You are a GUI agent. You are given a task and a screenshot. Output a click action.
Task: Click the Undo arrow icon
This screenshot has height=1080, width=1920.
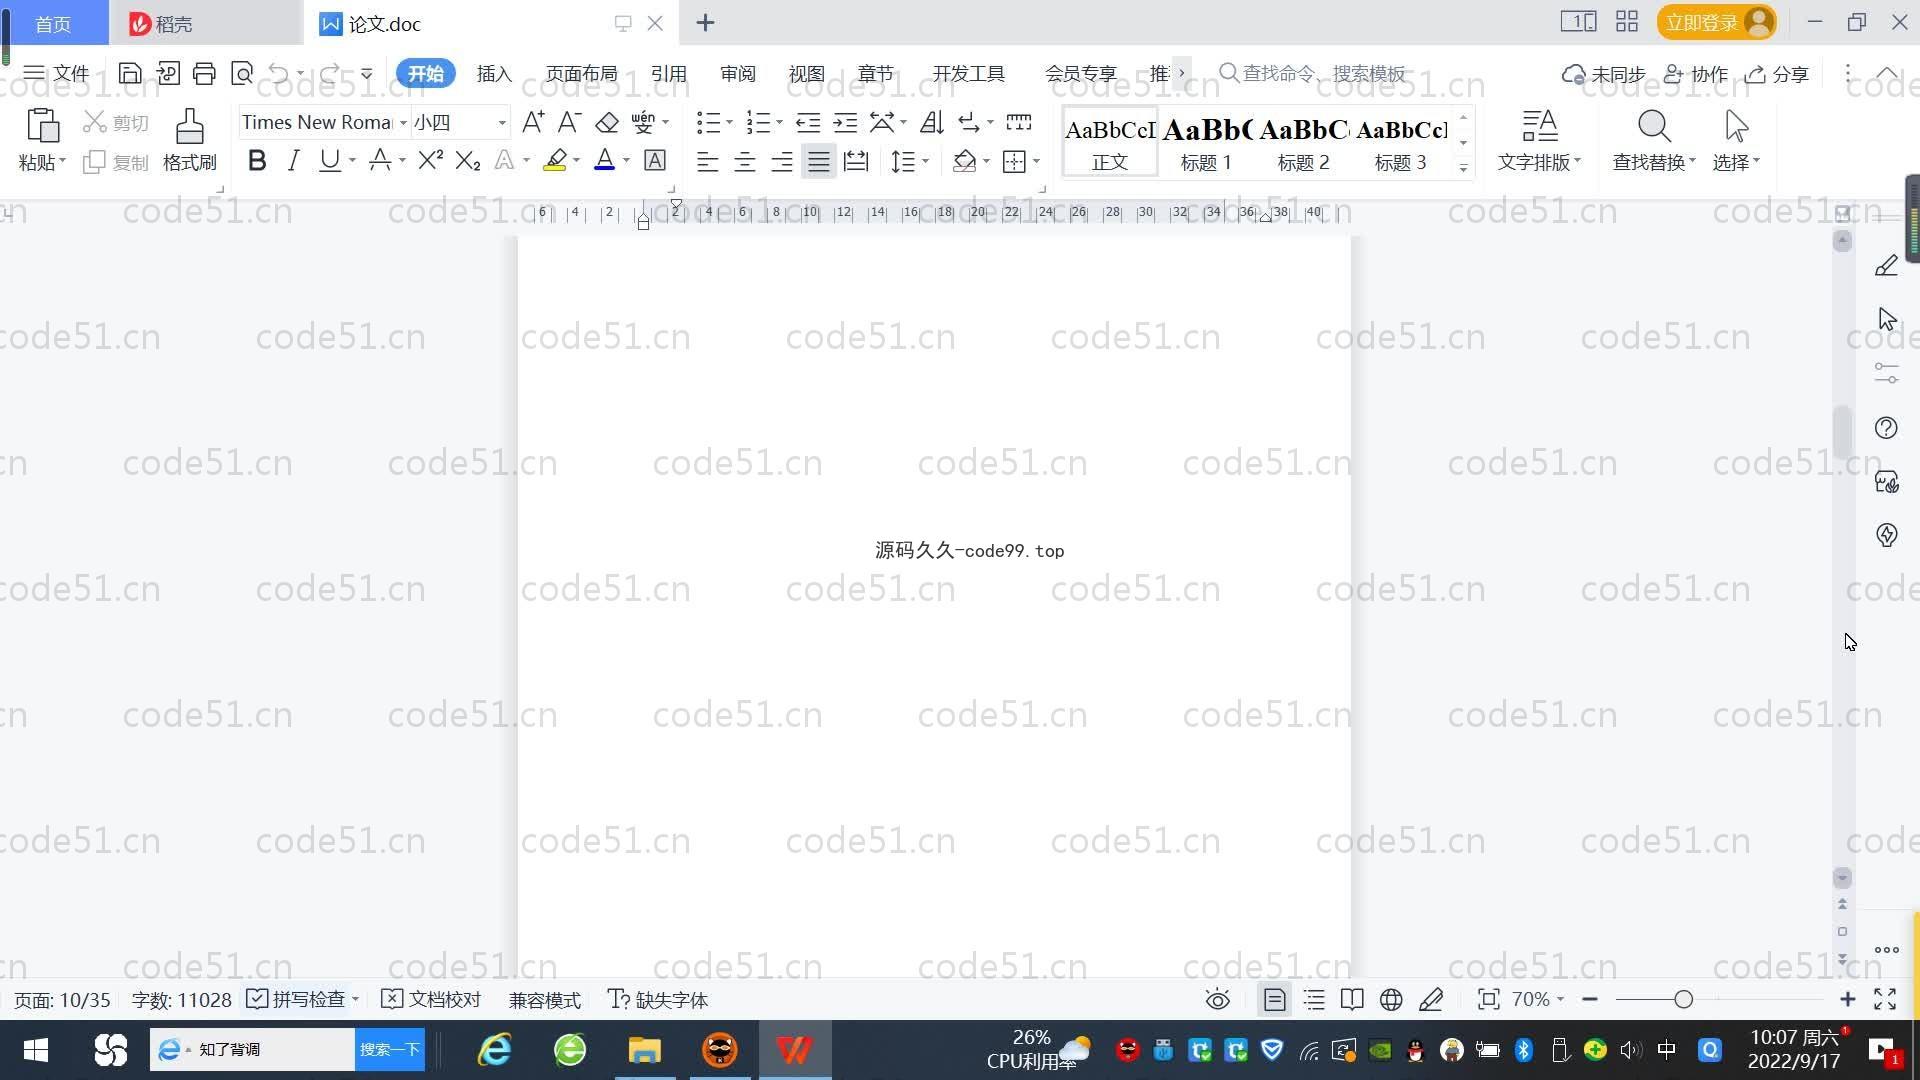pos(279,73)
